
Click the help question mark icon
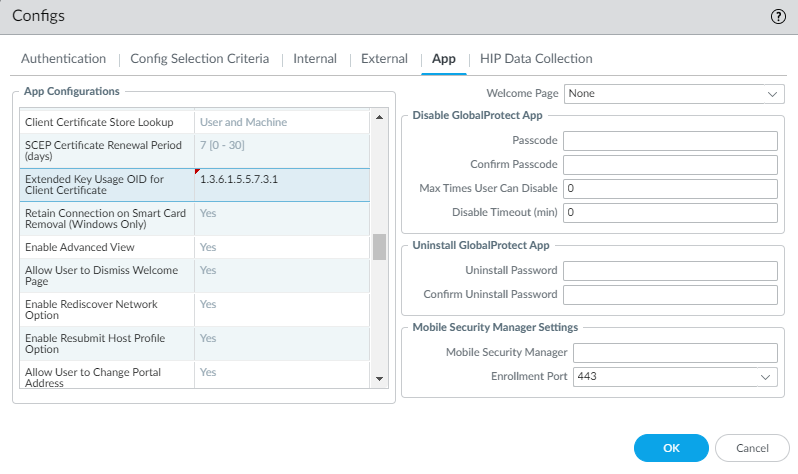coord(778,17)
